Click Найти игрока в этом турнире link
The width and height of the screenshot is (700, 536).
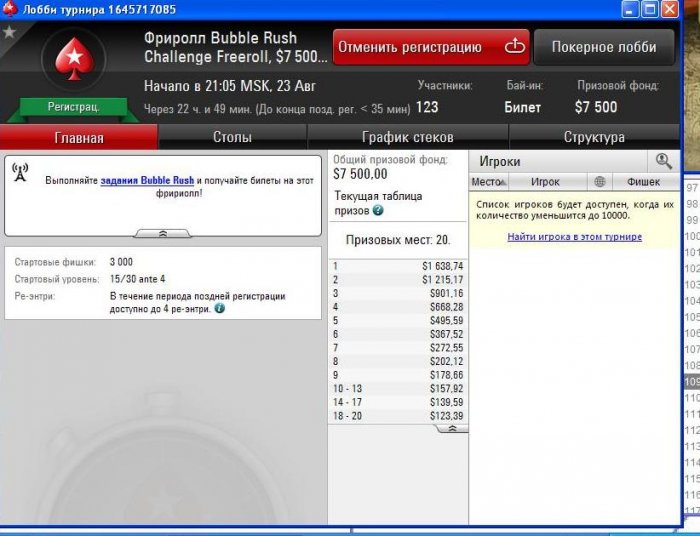[575, 237]
